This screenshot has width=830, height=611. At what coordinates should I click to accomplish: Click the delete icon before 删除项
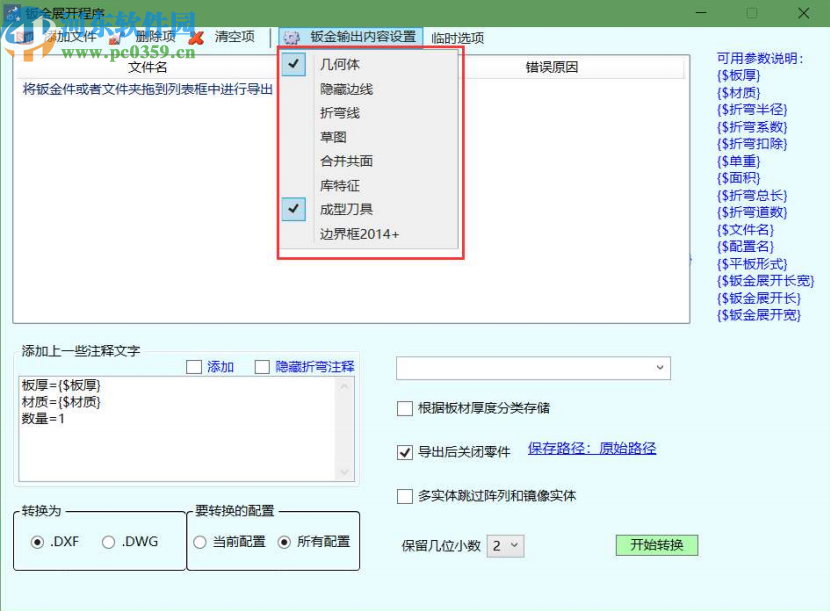click(115, 38)
